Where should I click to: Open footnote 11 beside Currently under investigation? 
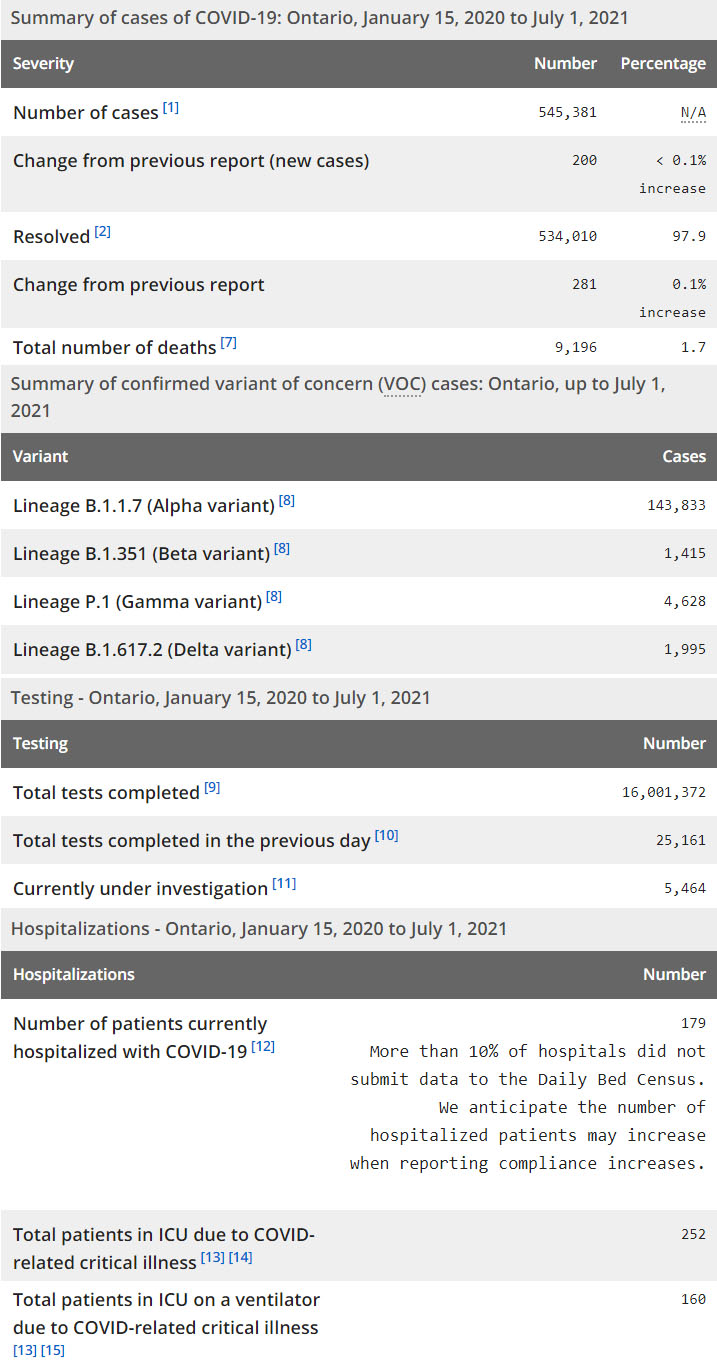pos(284,884)
